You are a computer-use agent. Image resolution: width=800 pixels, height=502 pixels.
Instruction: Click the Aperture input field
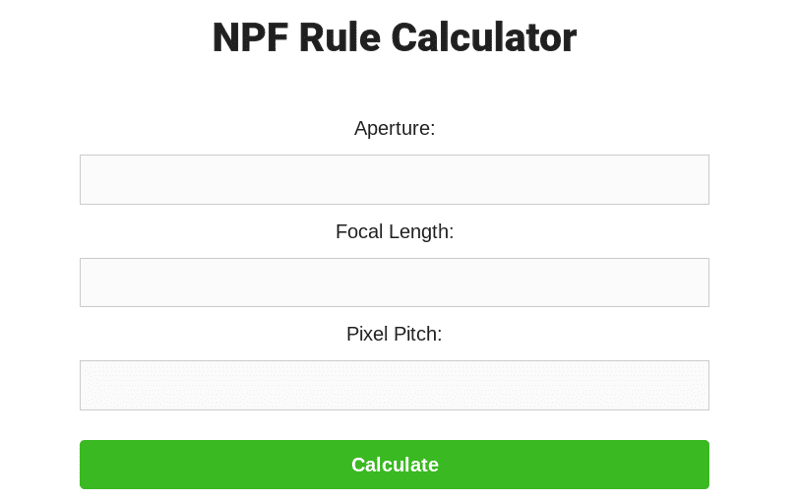coord(394,180)
